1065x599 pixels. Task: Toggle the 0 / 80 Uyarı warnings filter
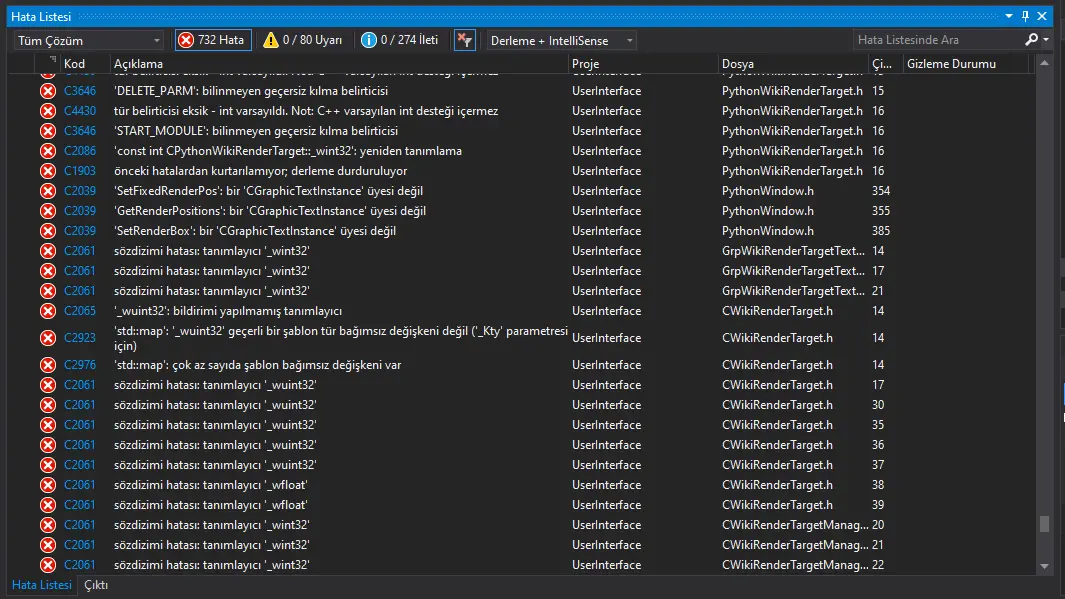click(302, 40)
